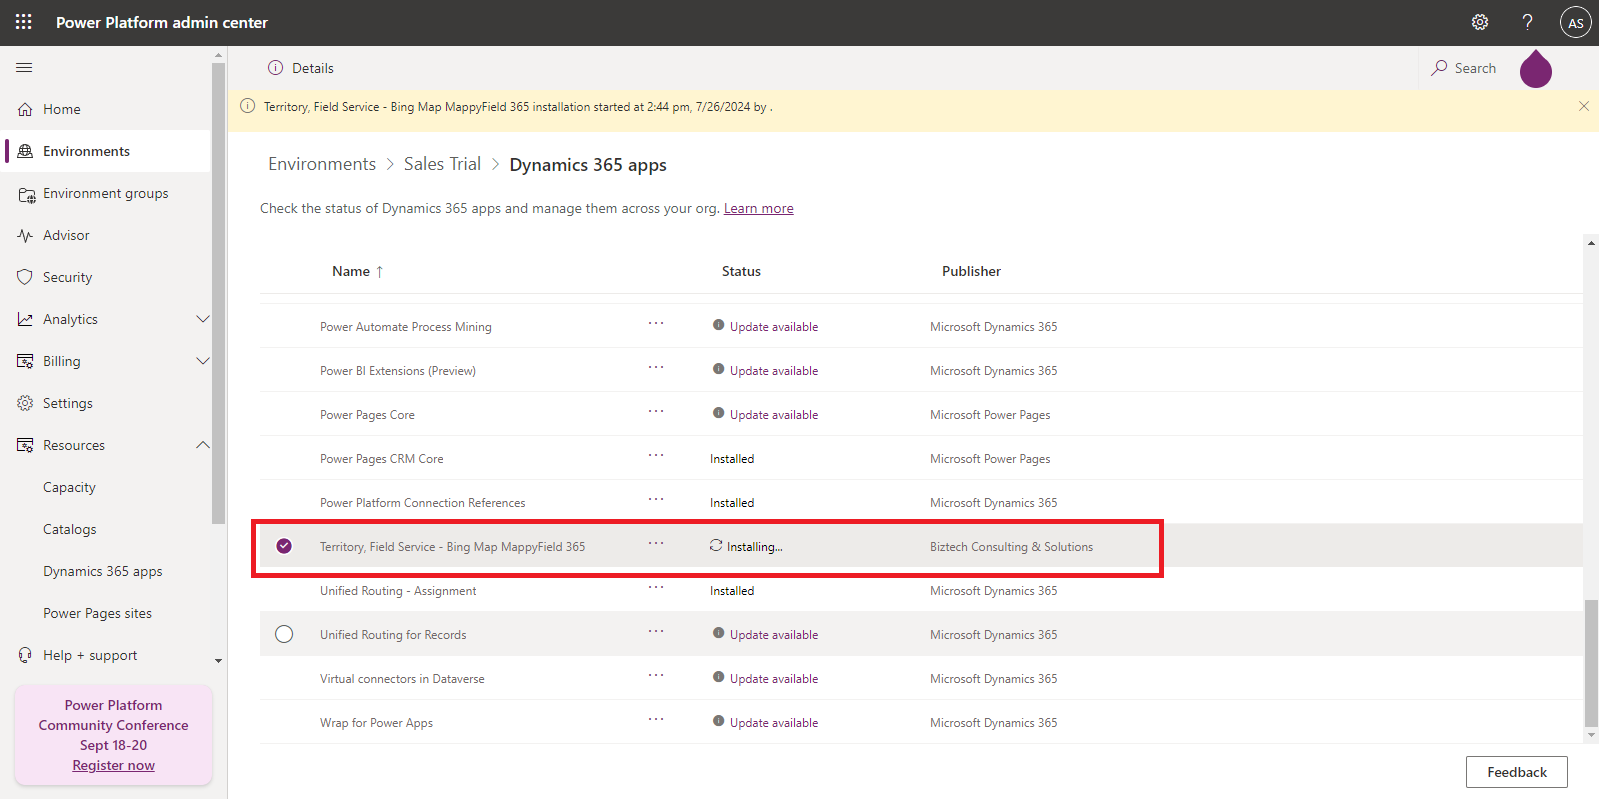Screen dimensions: 1600x805
Task: Deselect the Territory, Field Service row checkmark
Action: (x=284, y=546)
